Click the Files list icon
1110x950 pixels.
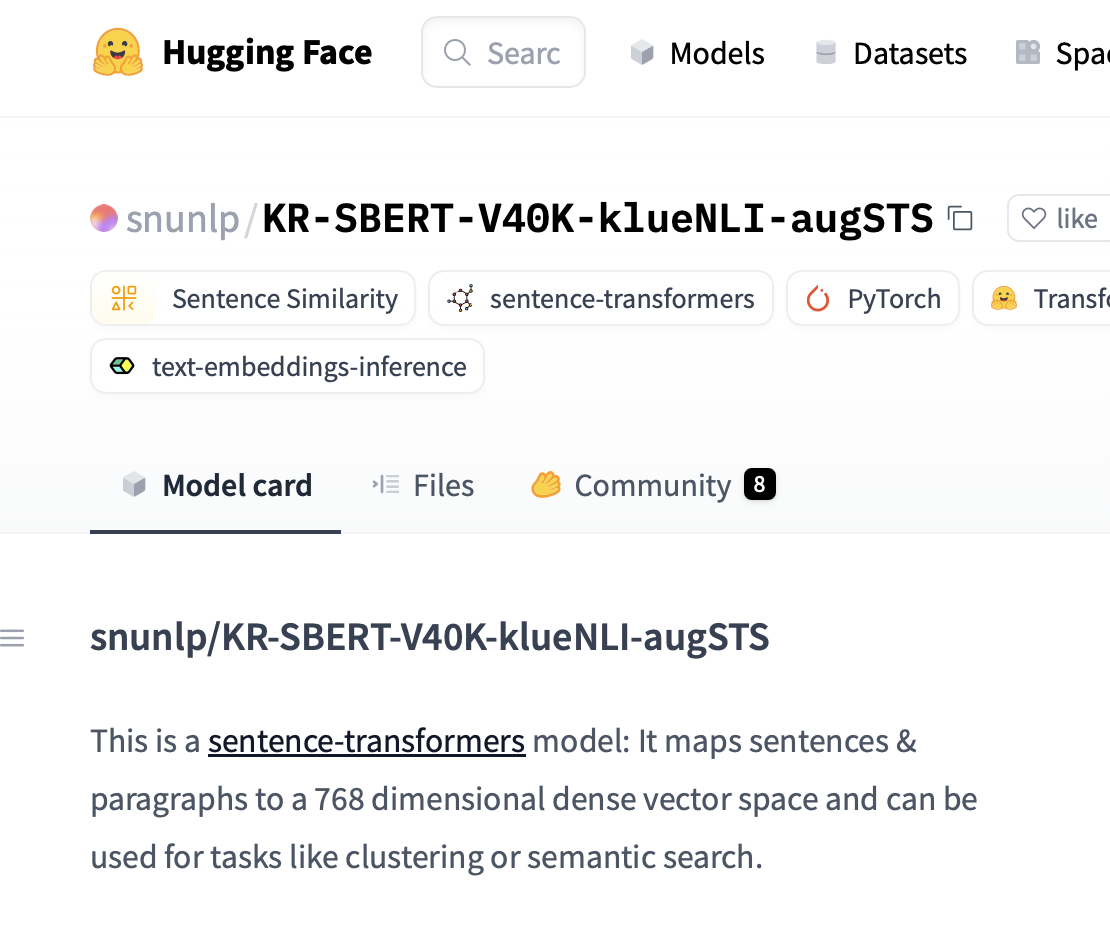click(x=386, y=485)
